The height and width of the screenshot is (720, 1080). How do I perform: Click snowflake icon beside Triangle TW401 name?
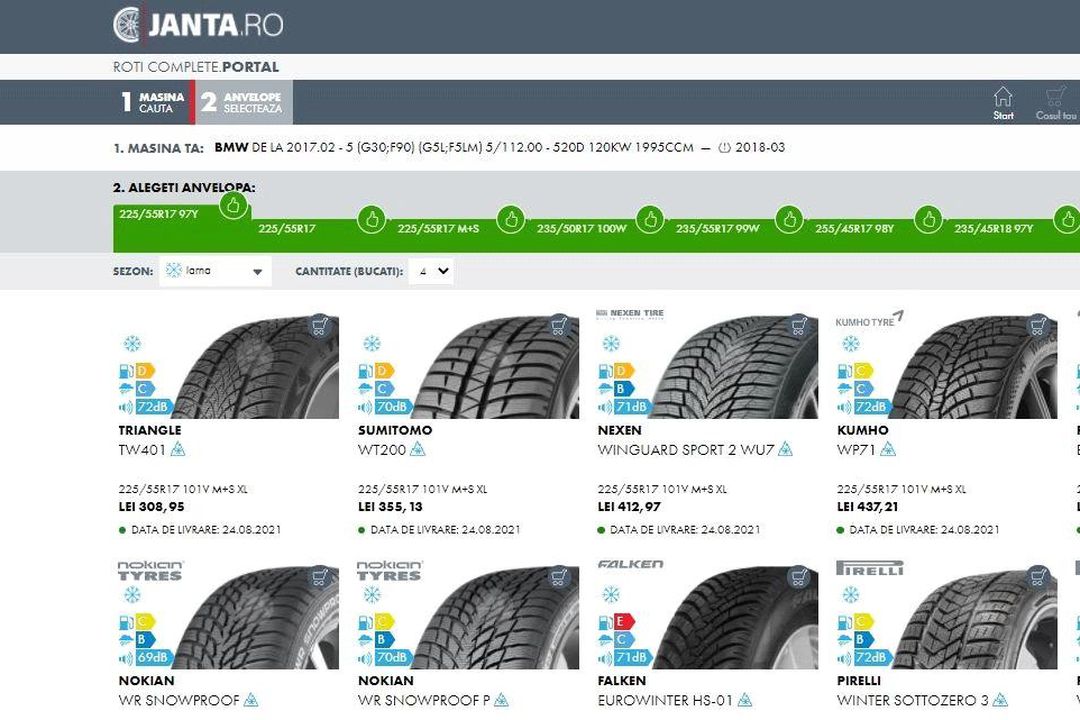pos(178,450)
